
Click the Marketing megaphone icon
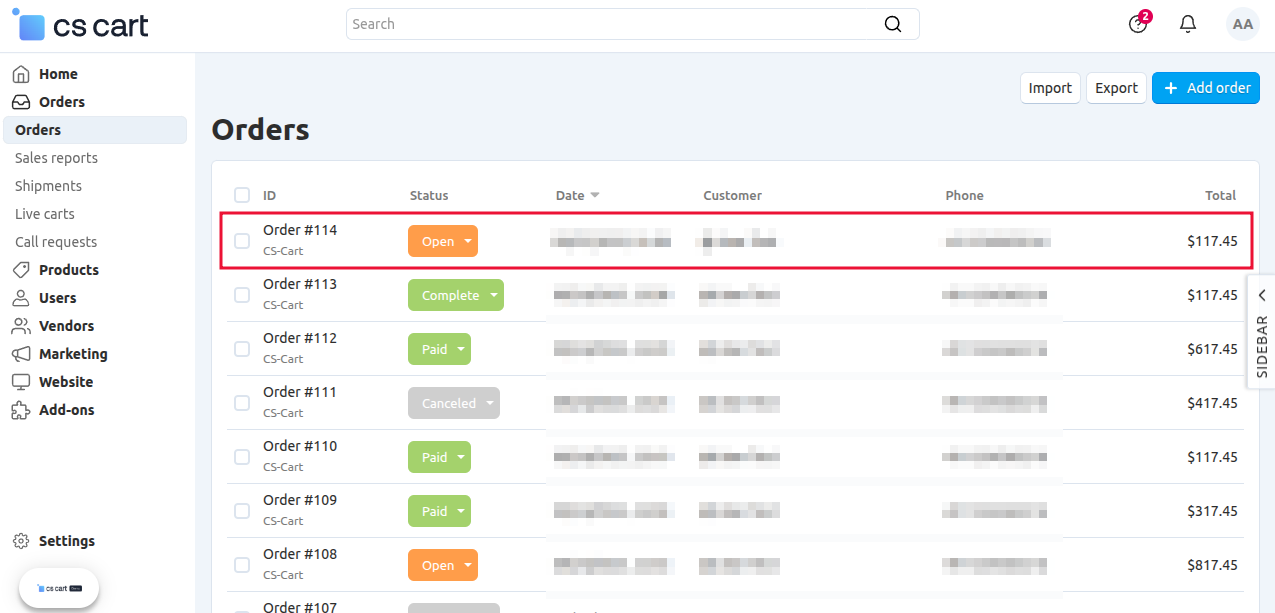(x=22, y=353)
